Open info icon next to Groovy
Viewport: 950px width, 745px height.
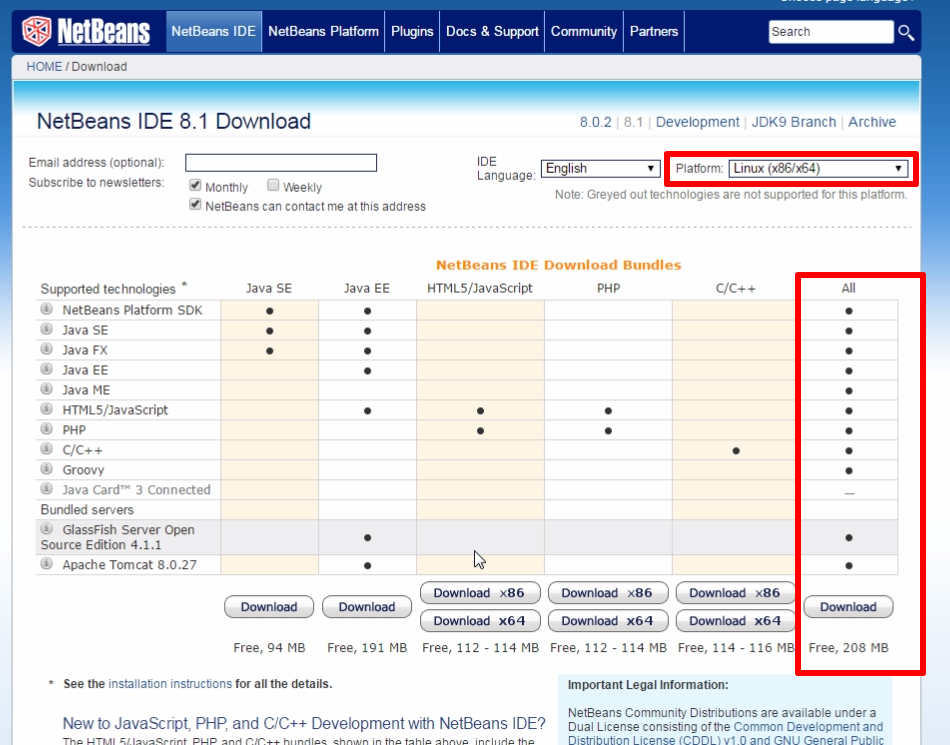(47, 469)
